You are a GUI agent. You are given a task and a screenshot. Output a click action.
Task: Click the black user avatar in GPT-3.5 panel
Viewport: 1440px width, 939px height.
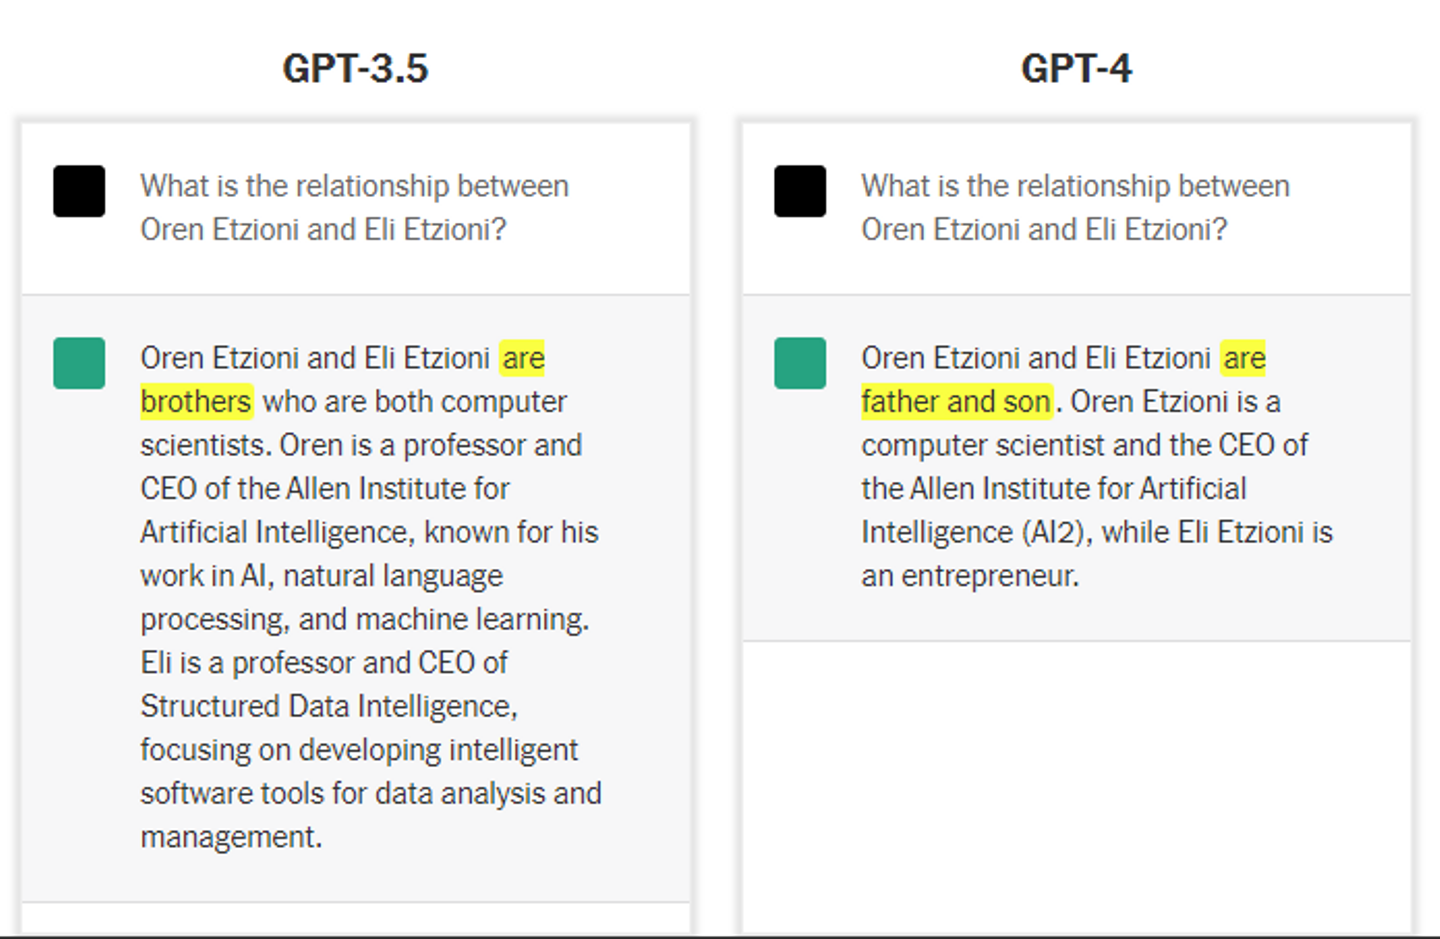click(79, 191)
